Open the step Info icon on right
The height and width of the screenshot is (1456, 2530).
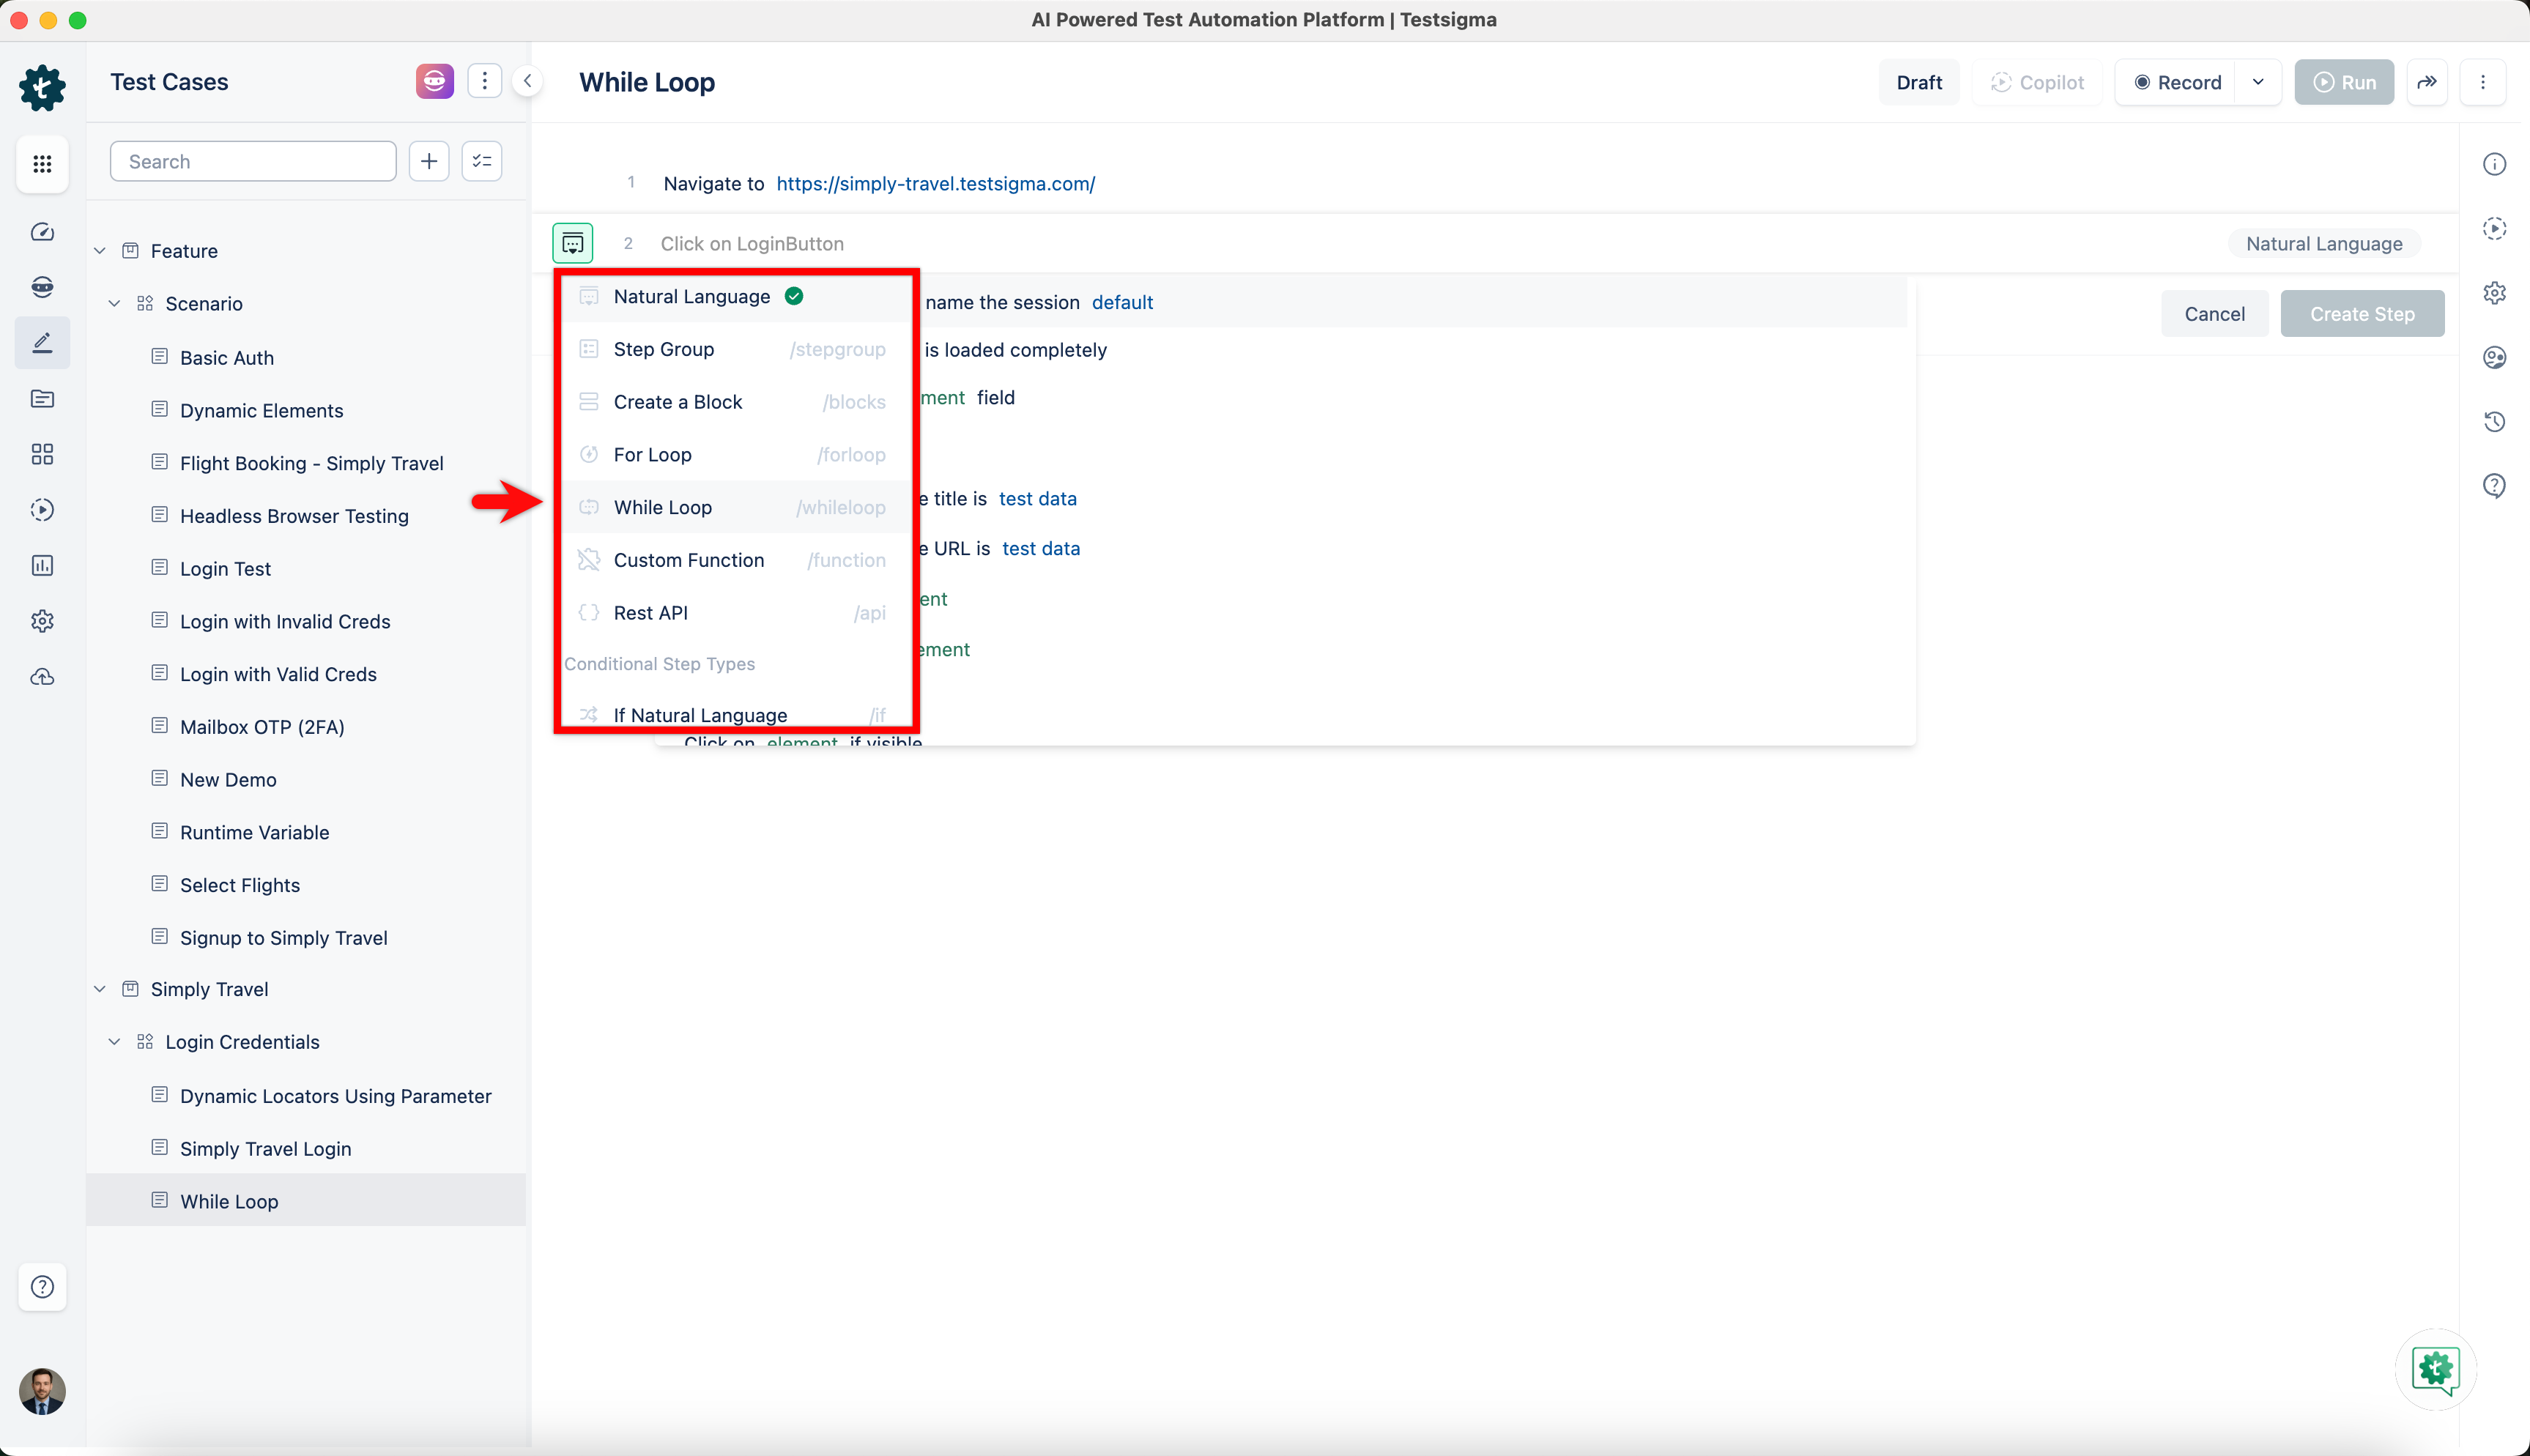[x=2495, y=163]
